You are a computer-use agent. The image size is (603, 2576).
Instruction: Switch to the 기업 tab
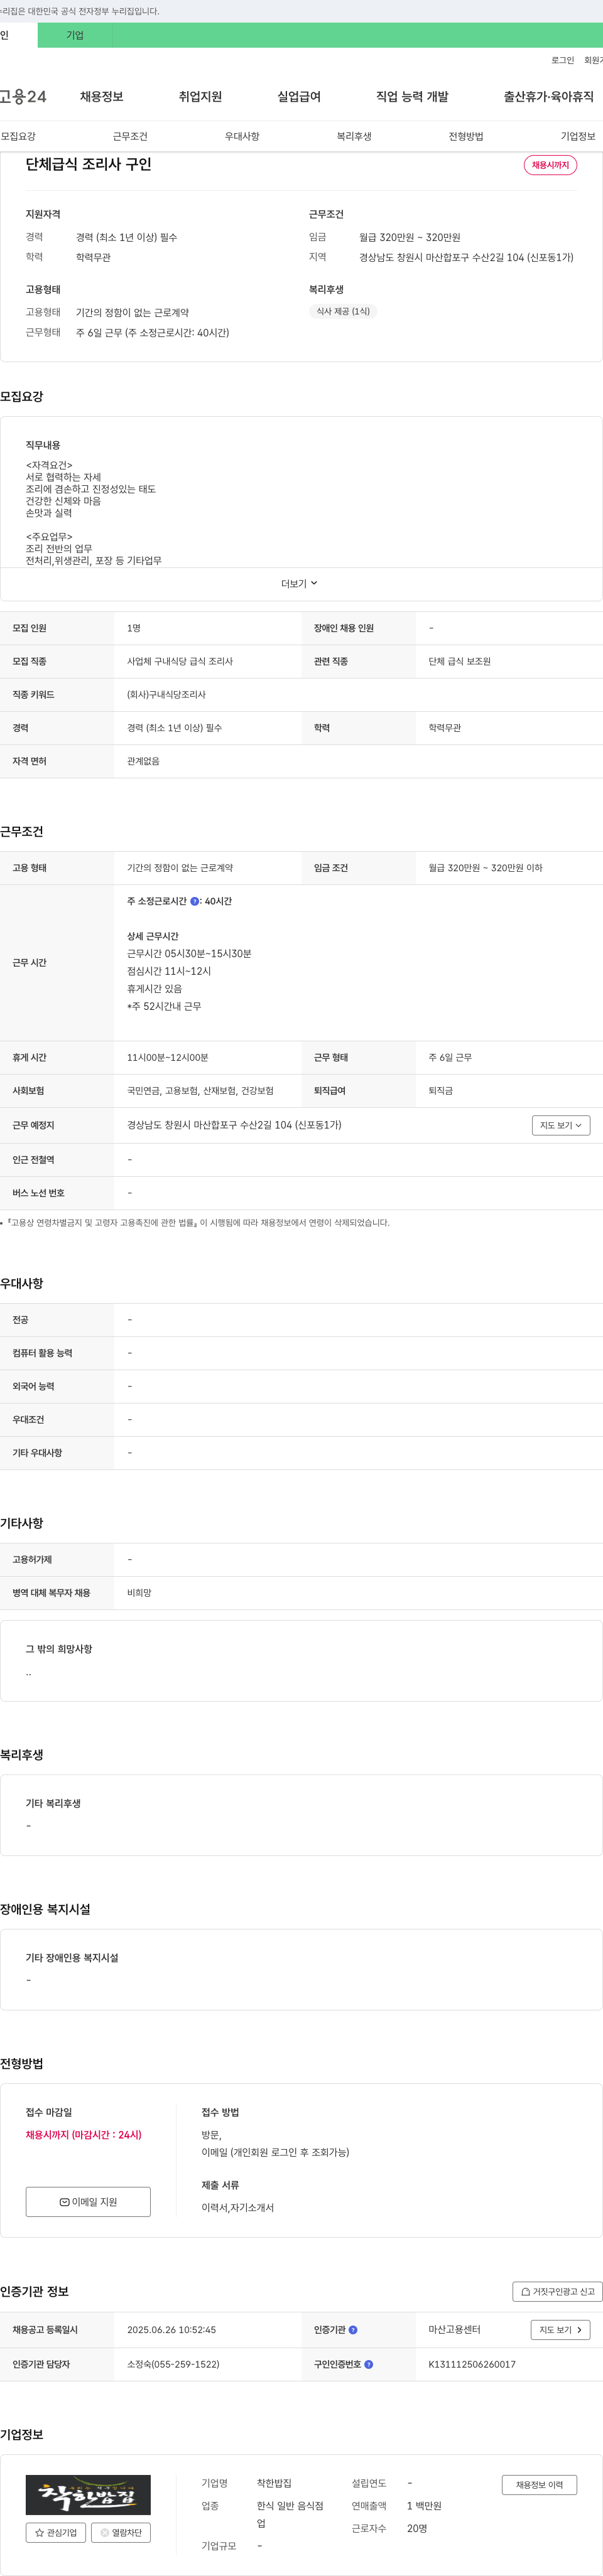(75, 35)
